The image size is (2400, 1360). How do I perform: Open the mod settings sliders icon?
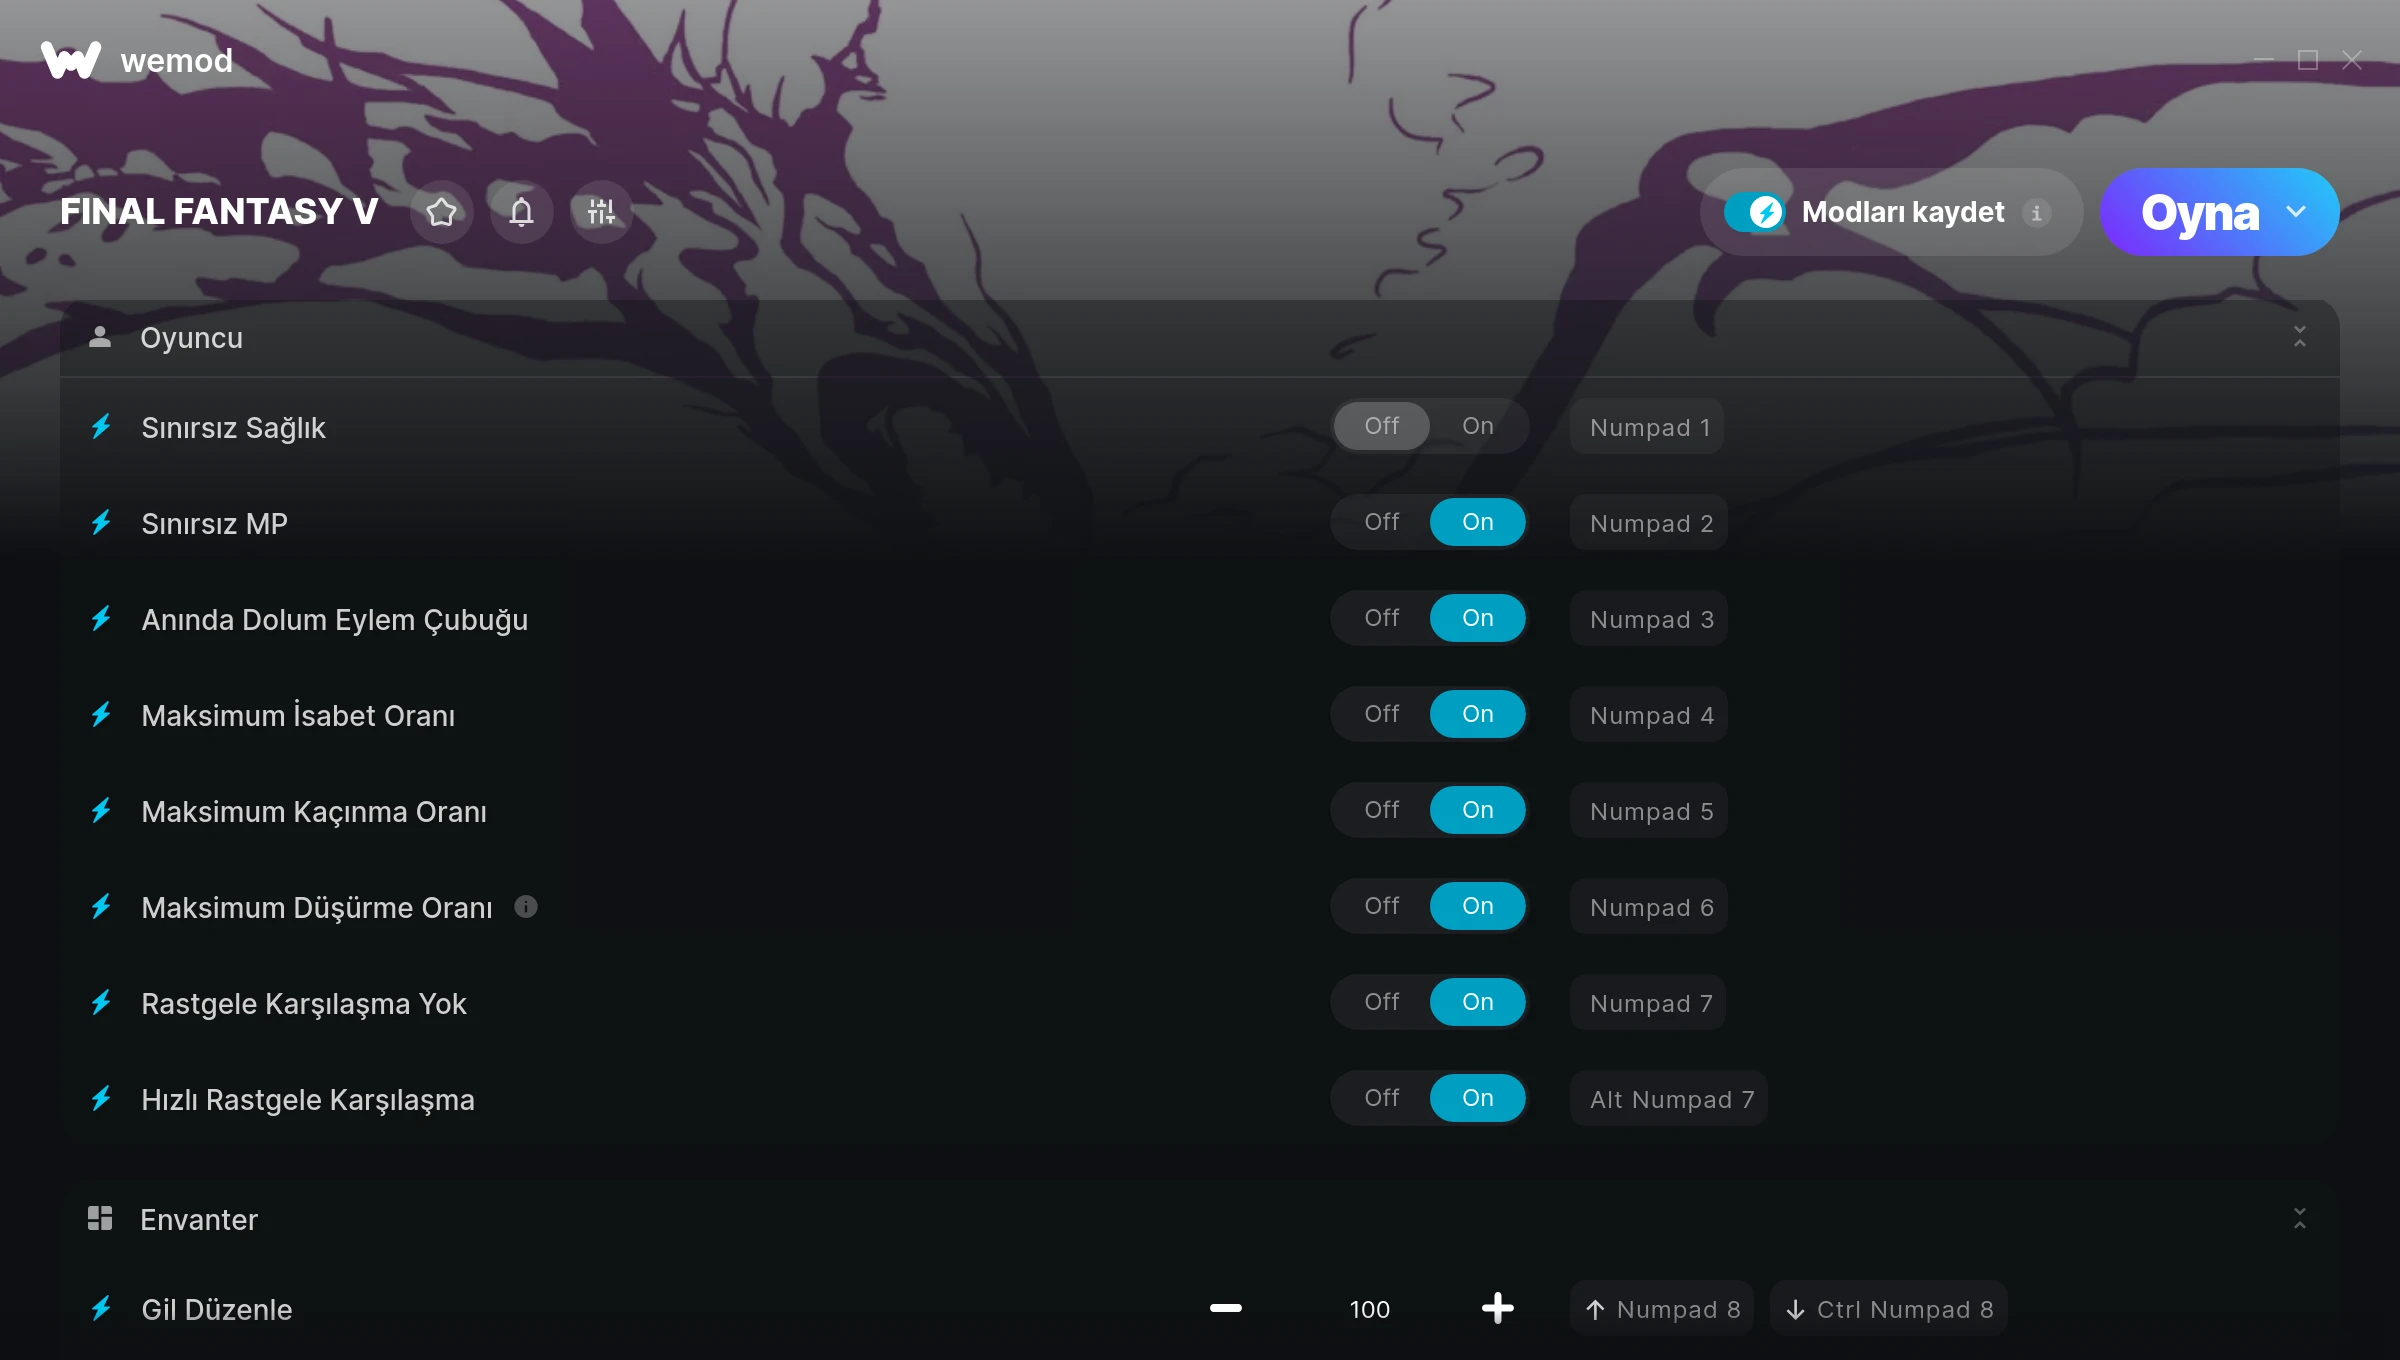click(601, 212)
